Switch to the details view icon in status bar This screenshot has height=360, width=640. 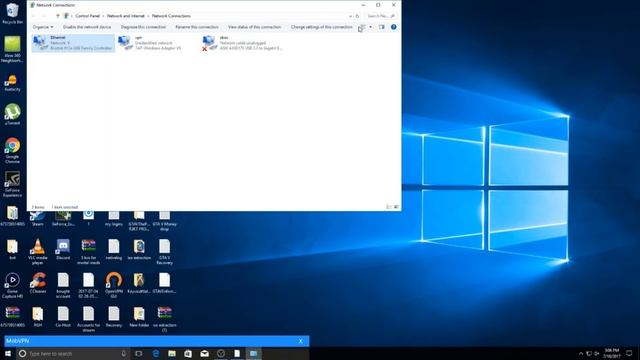(388, 207)
